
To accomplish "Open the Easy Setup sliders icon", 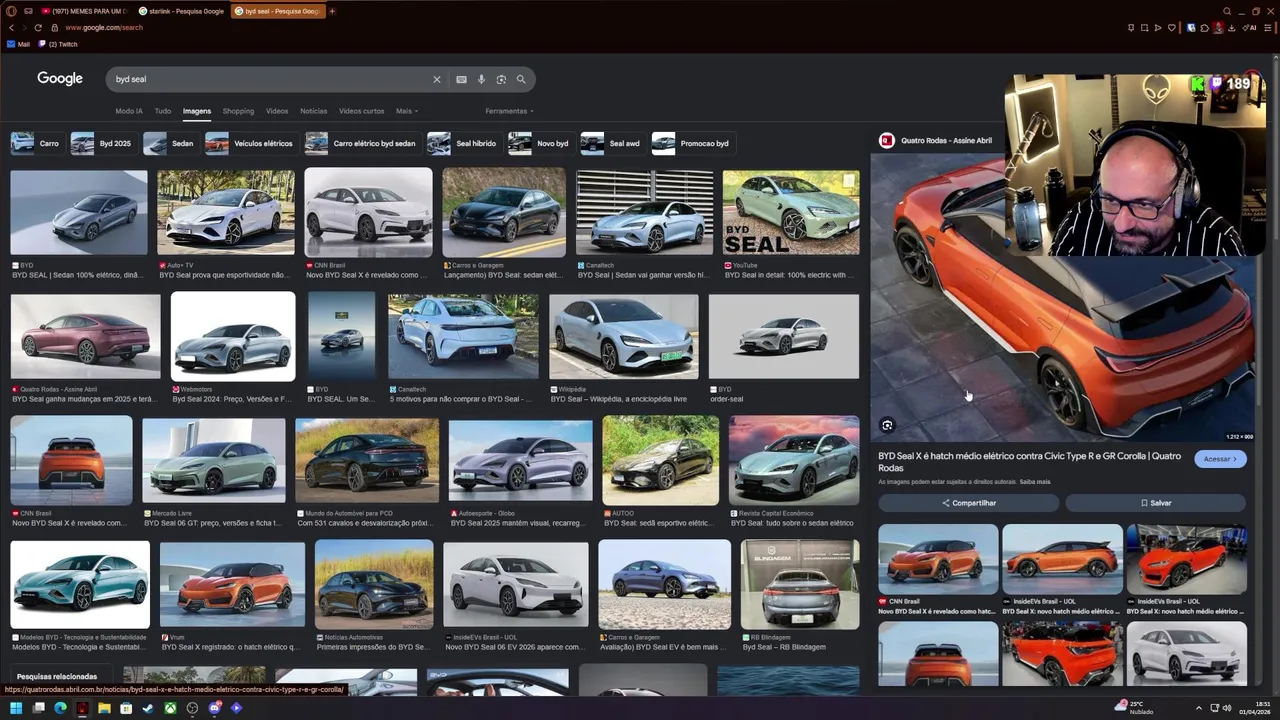I will coord(1268,28).
